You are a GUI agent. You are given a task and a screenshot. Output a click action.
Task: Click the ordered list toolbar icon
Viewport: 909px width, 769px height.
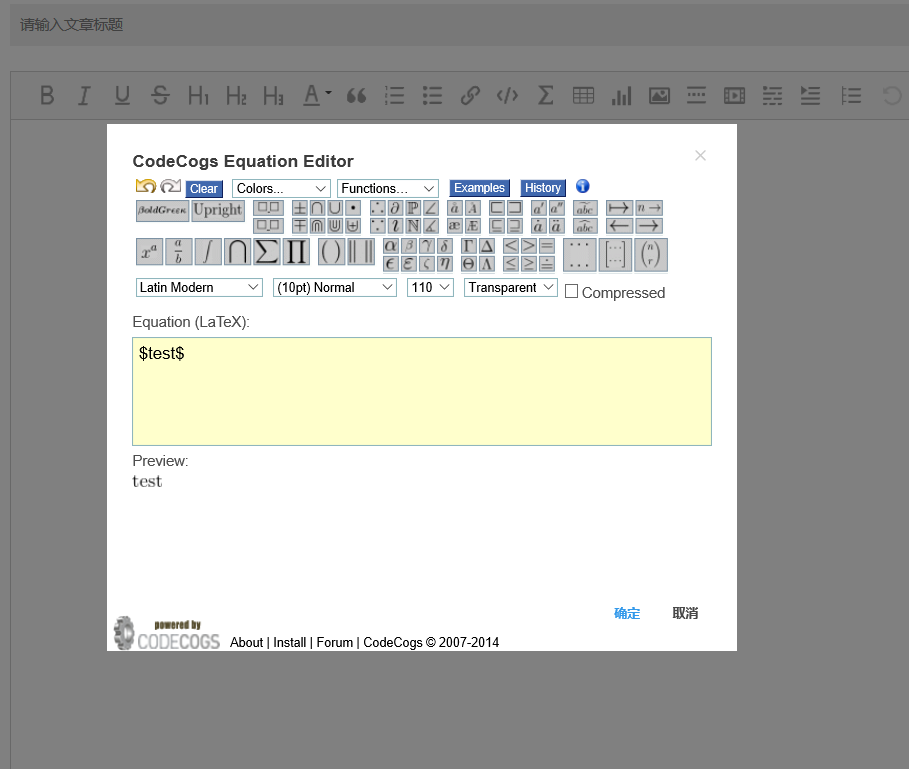pyautogui.click(x=394, y=95)
